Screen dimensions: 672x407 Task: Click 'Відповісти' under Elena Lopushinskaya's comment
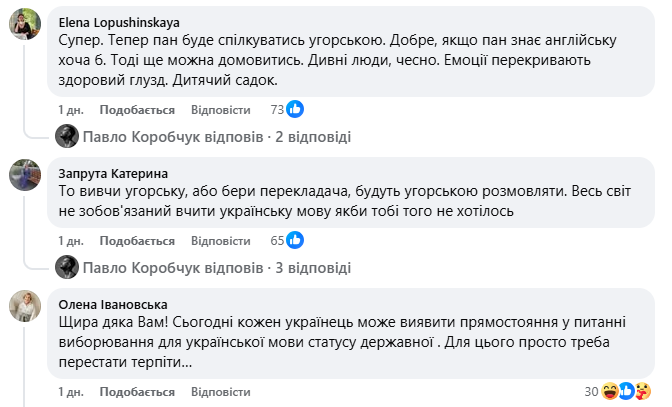pyautogui.click(x=219, y=109)
